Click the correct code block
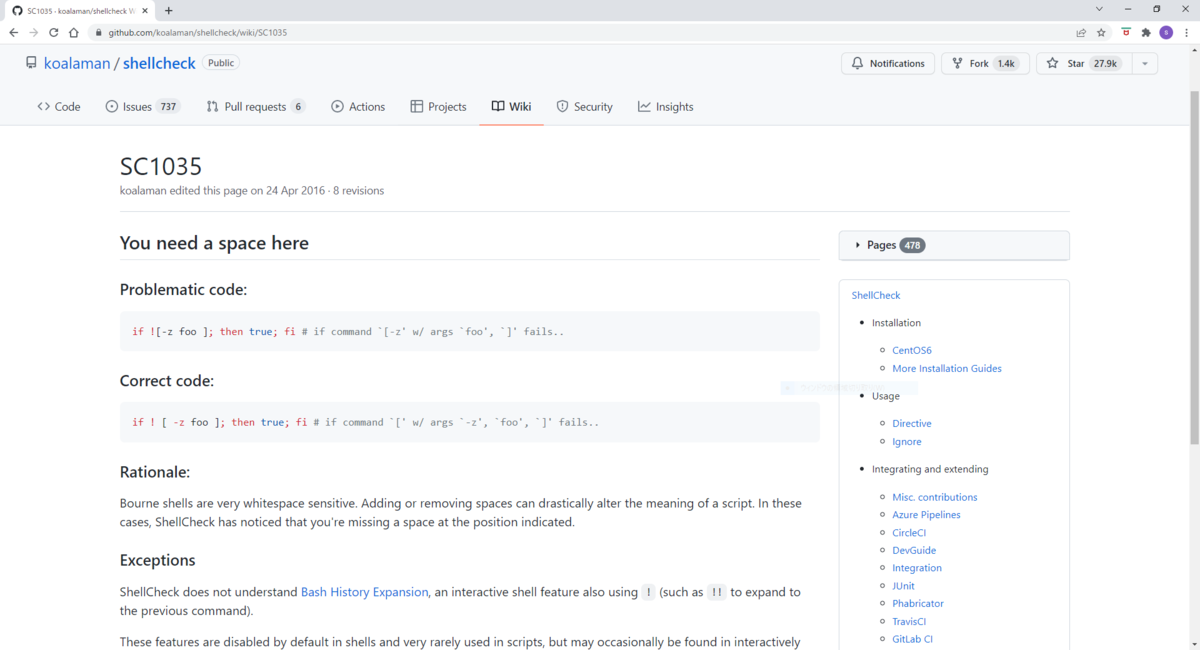The height and width of the screenshot is (650, 1200). (469, 422)
